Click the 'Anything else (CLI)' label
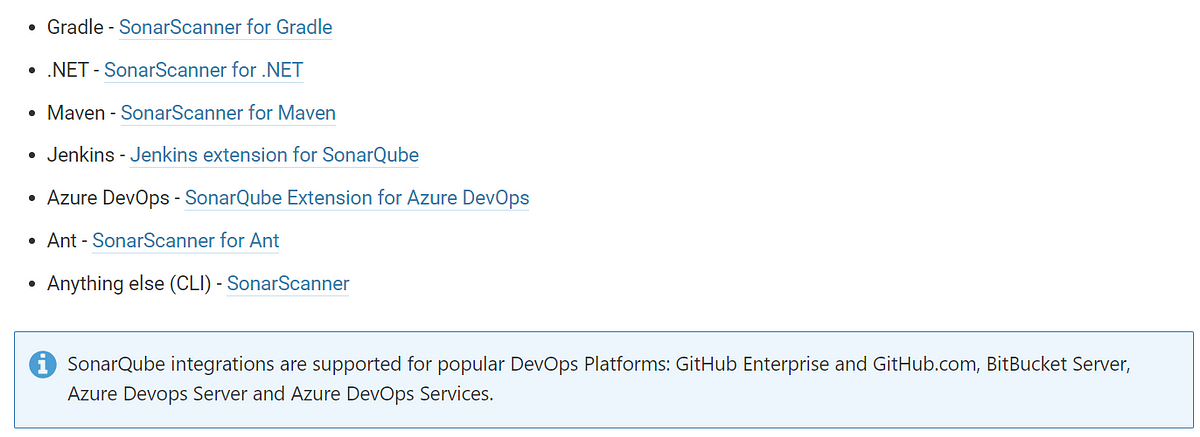1200x437 pixels. click(x=129, y=284)
